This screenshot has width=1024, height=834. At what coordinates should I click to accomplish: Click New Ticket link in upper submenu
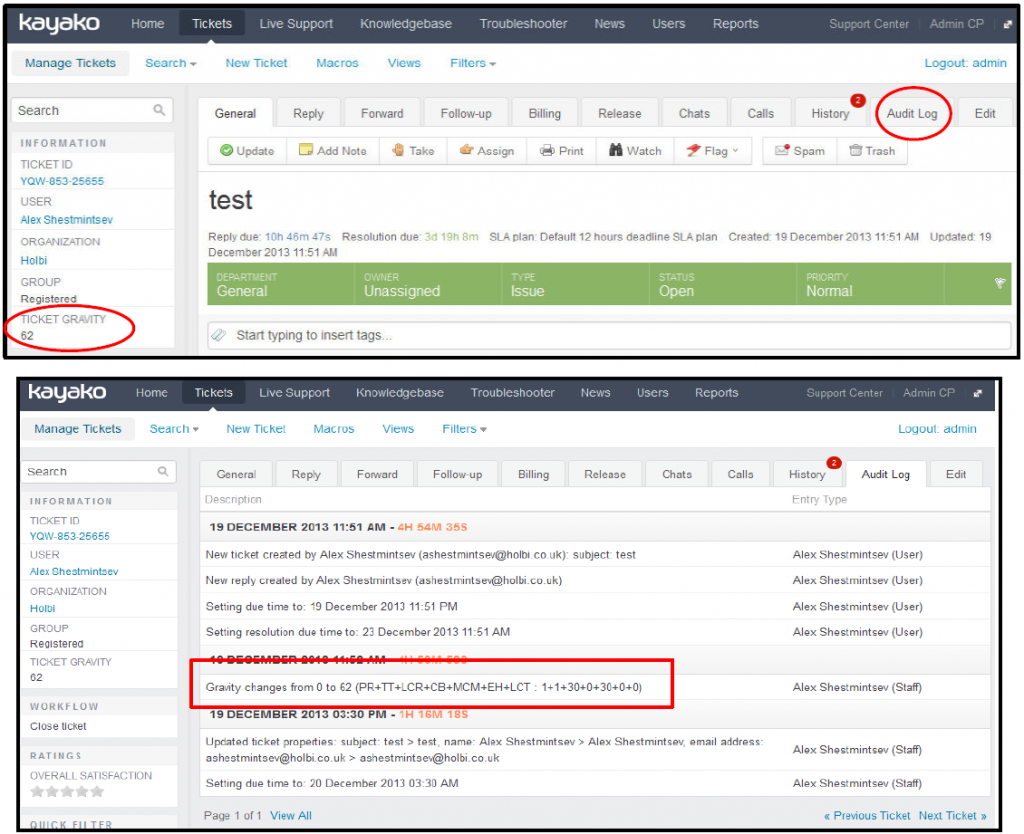(256, 63)
